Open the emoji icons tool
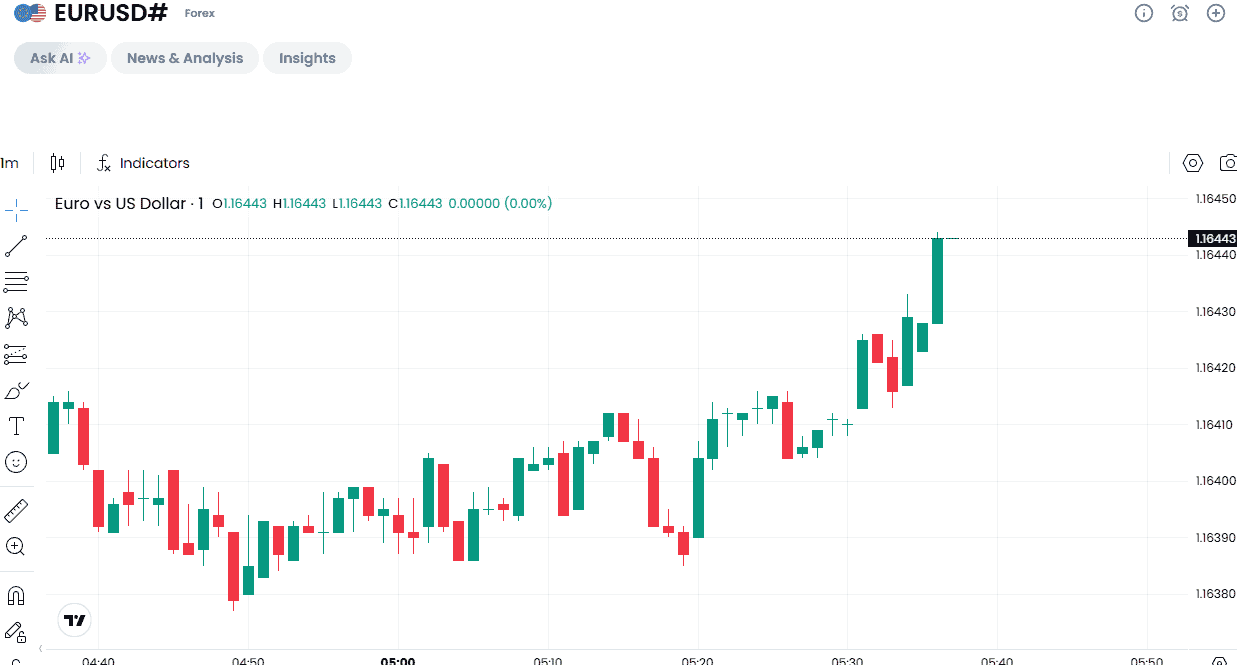The height and width of the screenshot is (665, 1237). pyautogui.click(x=16, y=462)
